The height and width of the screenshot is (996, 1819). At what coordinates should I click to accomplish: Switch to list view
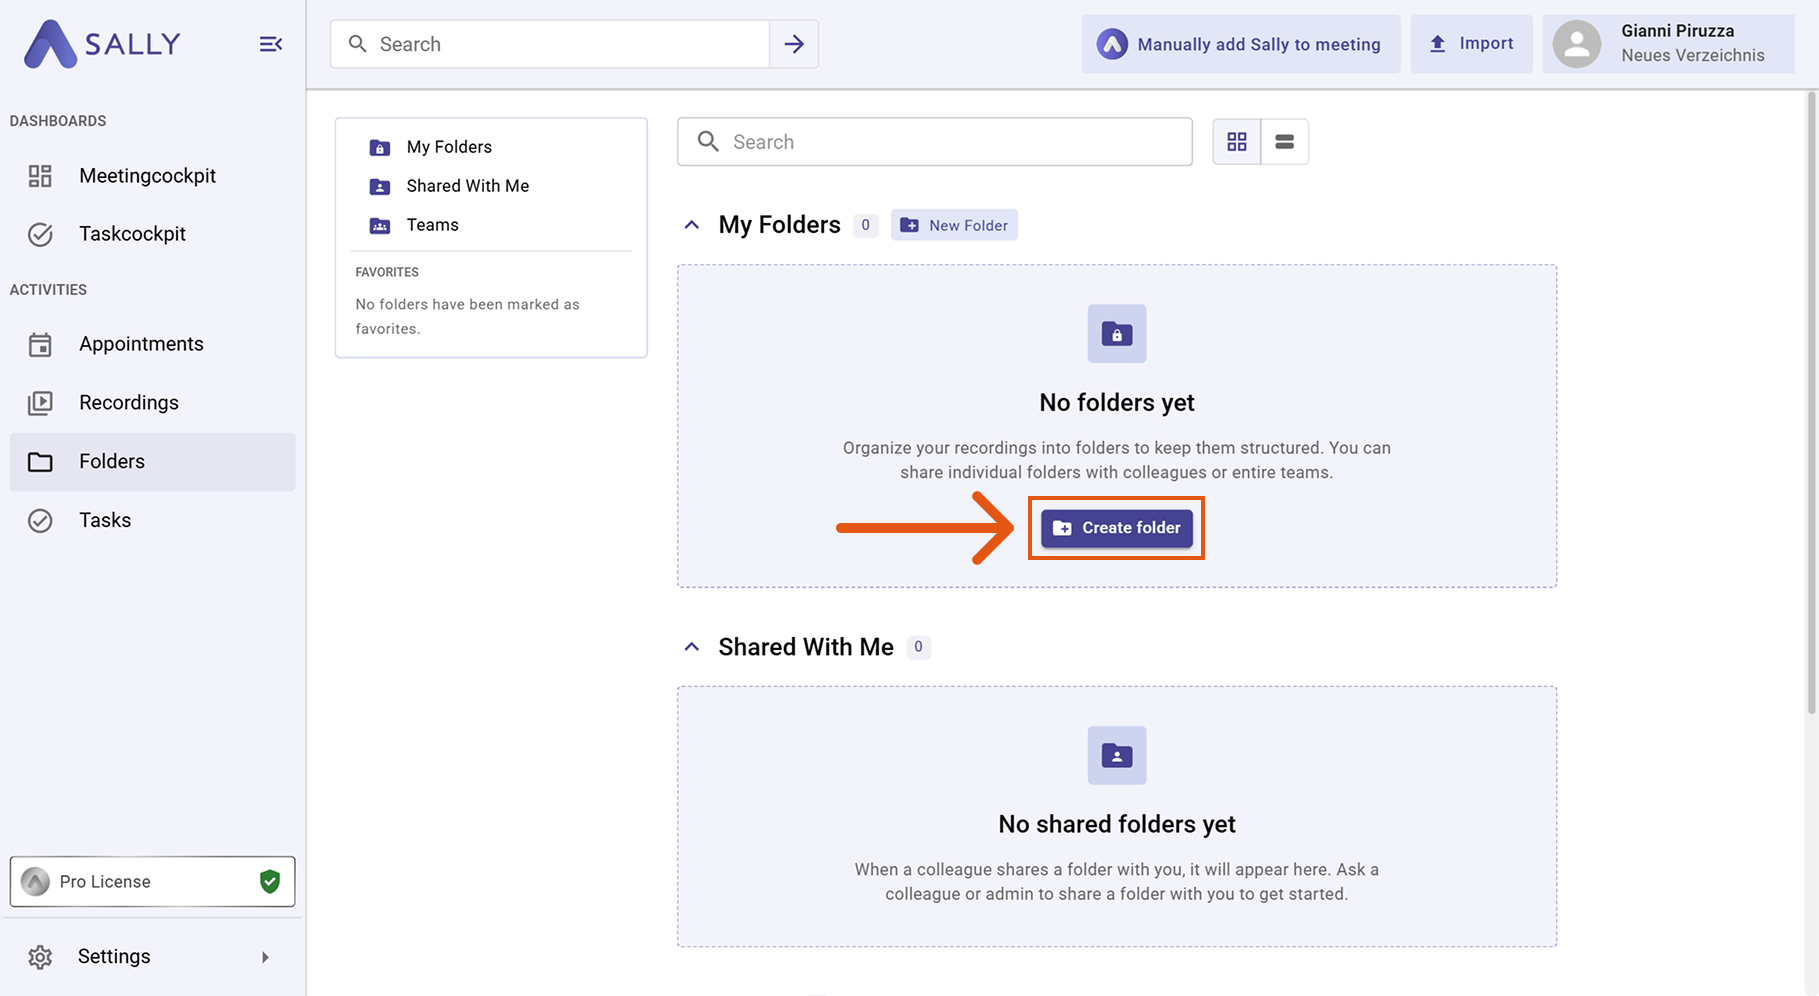coord(1285,142)
